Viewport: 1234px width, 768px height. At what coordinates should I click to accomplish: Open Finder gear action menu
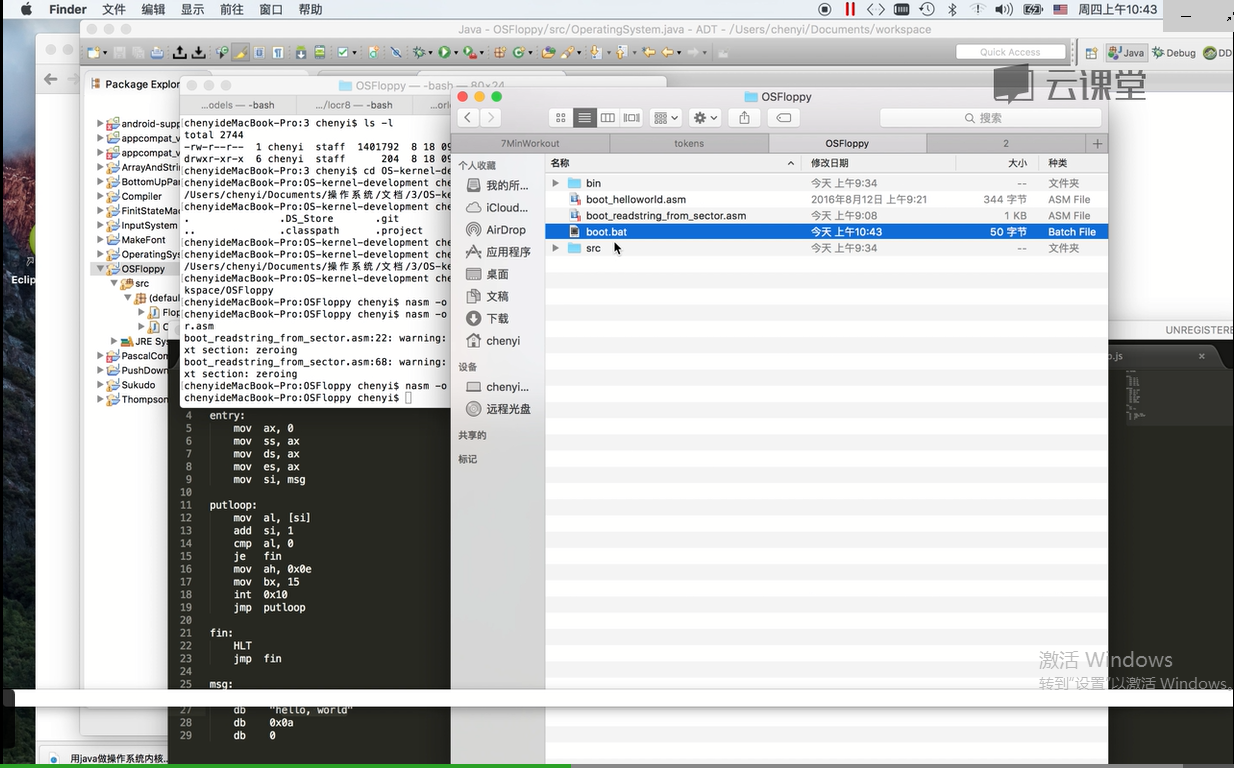[x=706, y=118]
